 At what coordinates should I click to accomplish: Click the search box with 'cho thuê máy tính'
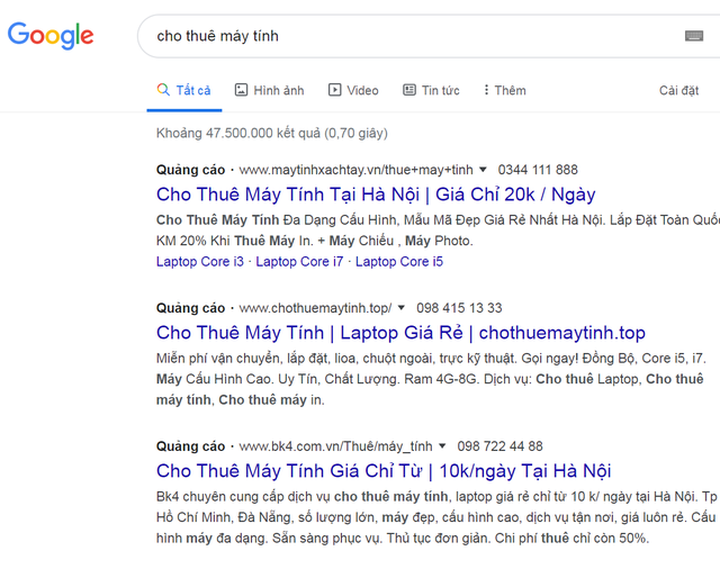click(400, 36)
